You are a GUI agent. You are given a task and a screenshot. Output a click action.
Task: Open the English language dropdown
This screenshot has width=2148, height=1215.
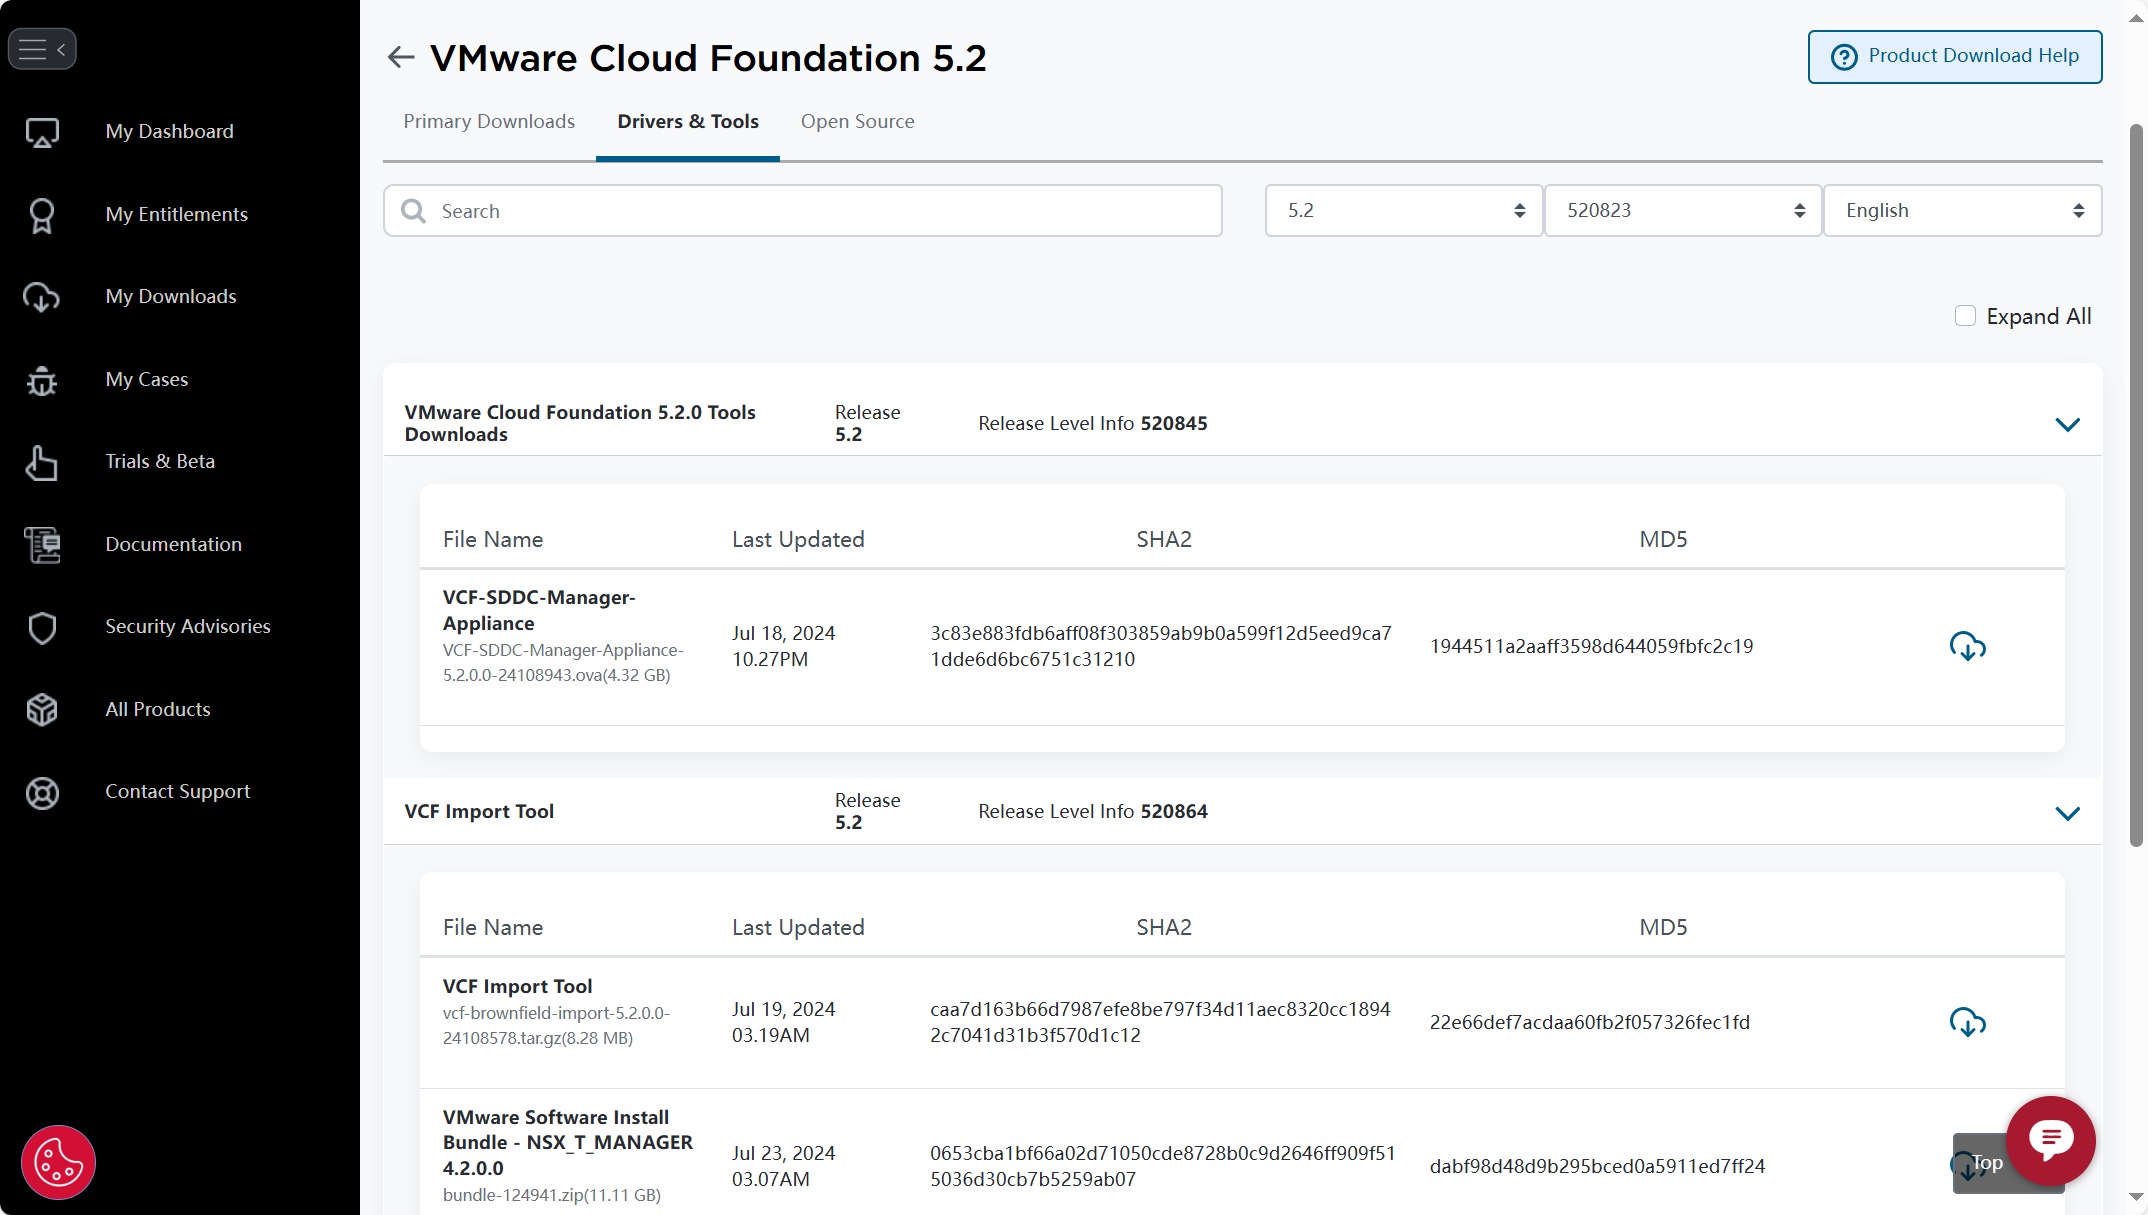pos(1962,211)
